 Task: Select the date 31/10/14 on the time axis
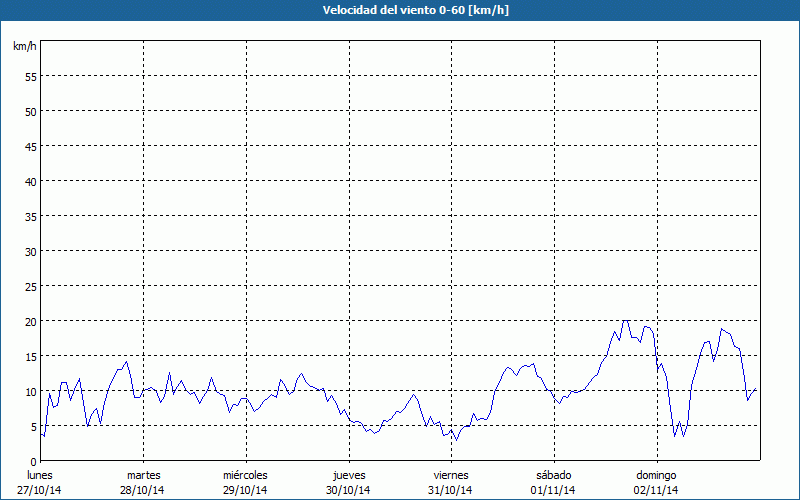[x=451, y=490]
